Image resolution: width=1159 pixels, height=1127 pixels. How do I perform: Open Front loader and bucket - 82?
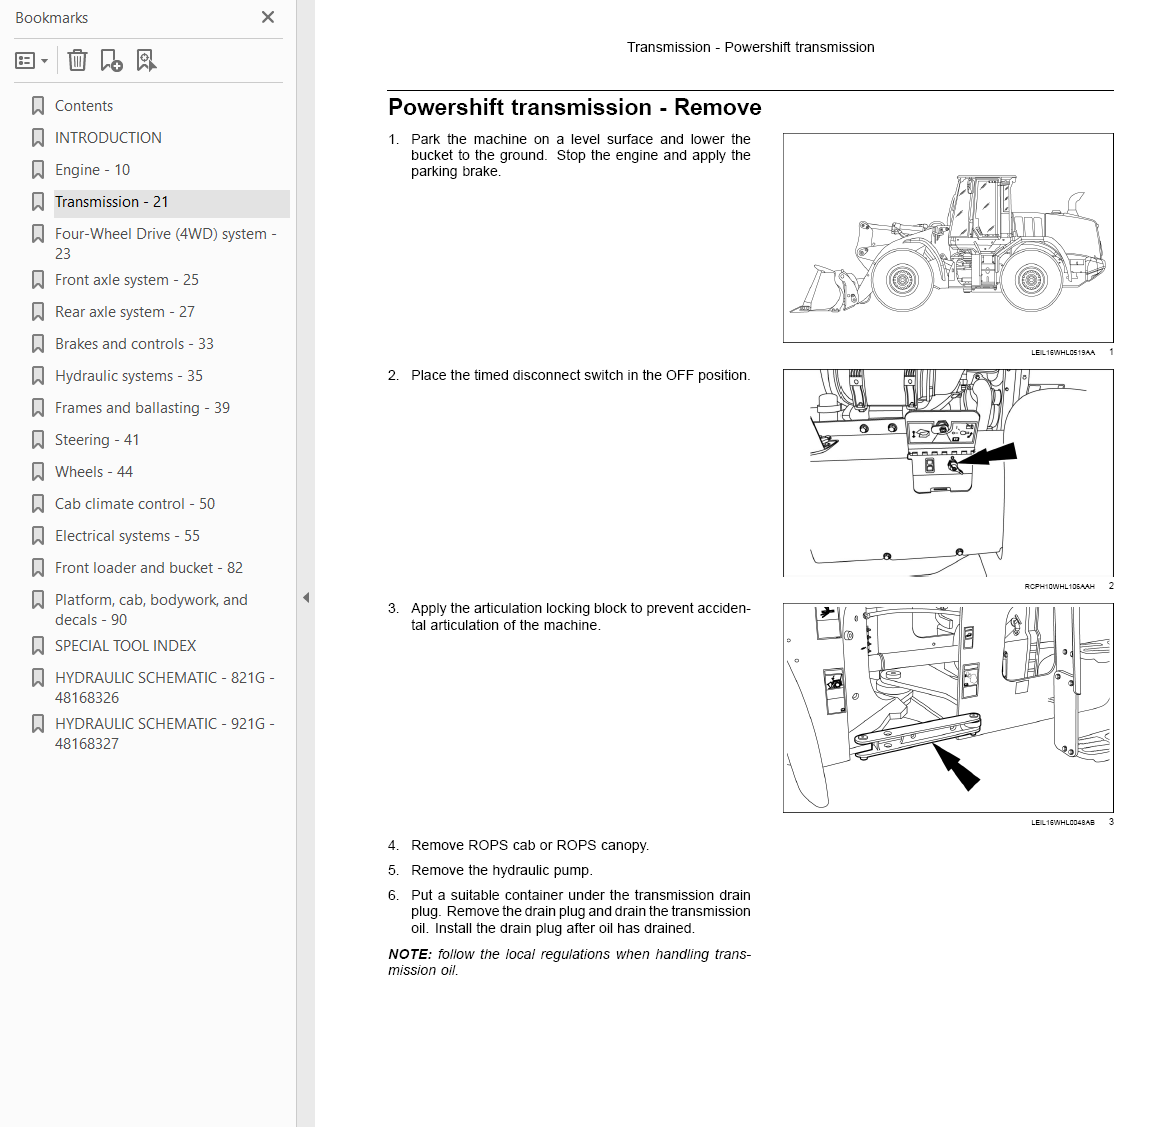149,568
